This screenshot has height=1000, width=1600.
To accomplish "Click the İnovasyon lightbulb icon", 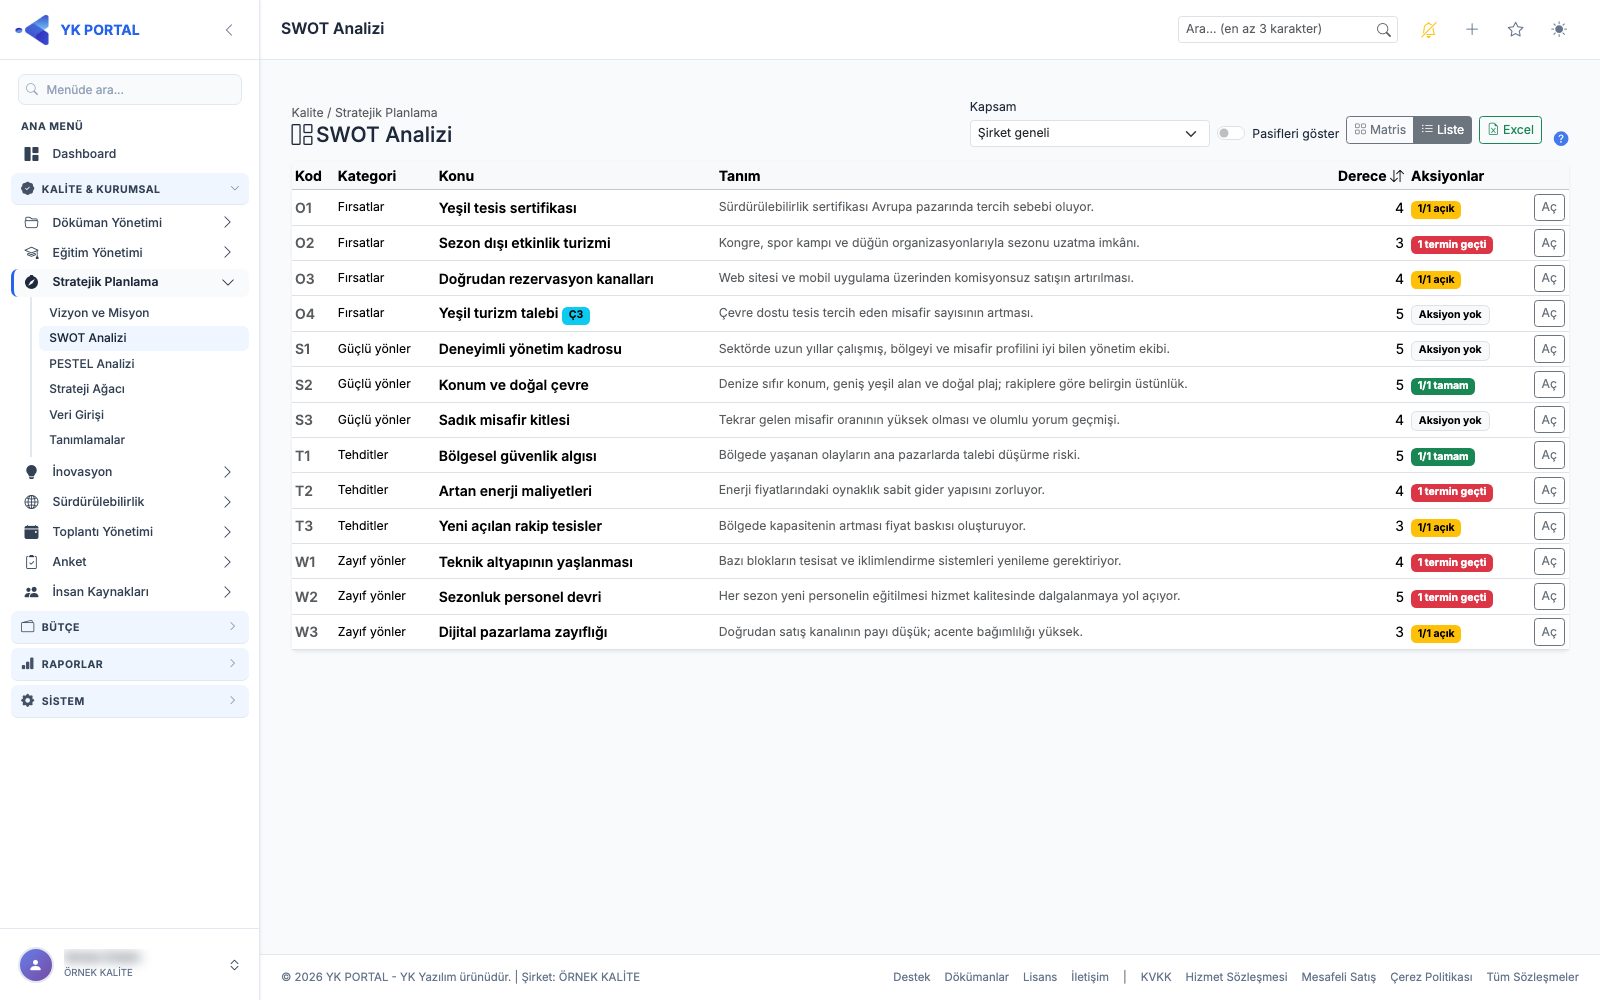I will point(31,472).
